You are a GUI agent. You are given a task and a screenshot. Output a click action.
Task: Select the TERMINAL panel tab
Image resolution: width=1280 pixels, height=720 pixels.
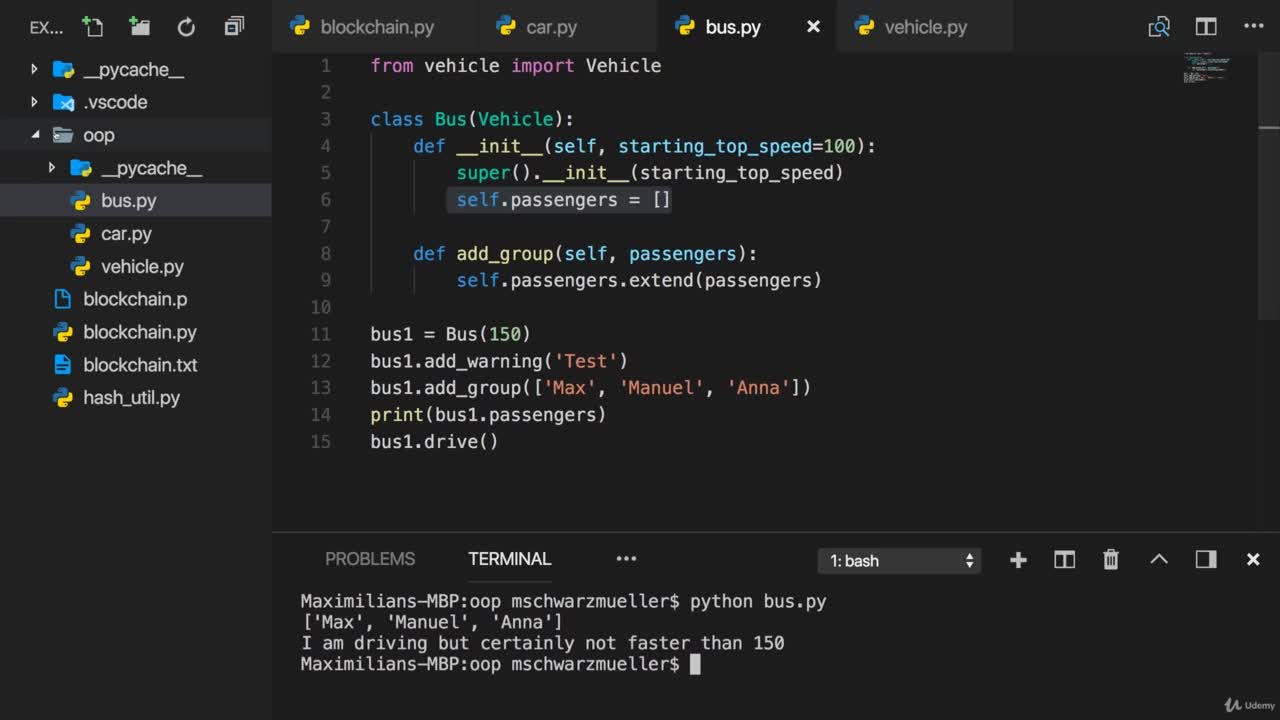click(x=510, y=559)
